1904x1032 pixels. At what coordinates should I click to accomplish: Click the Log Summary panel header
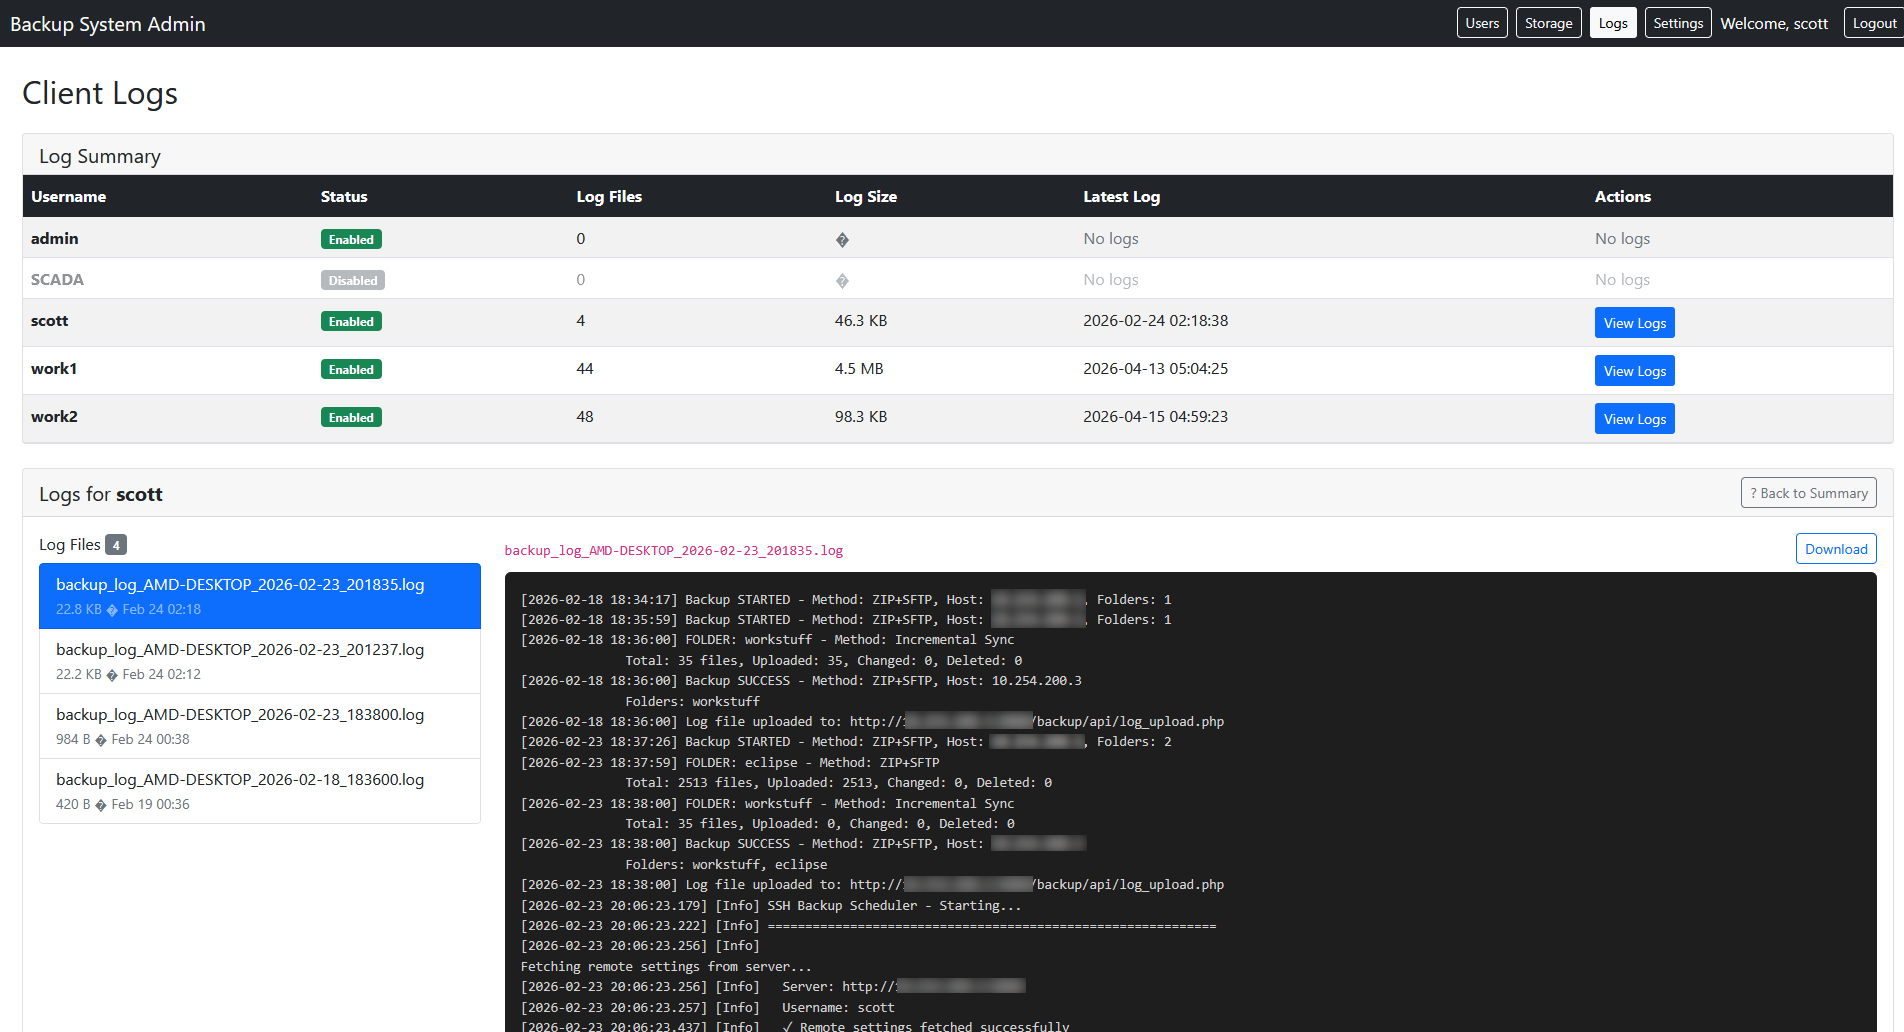[958, 156]
